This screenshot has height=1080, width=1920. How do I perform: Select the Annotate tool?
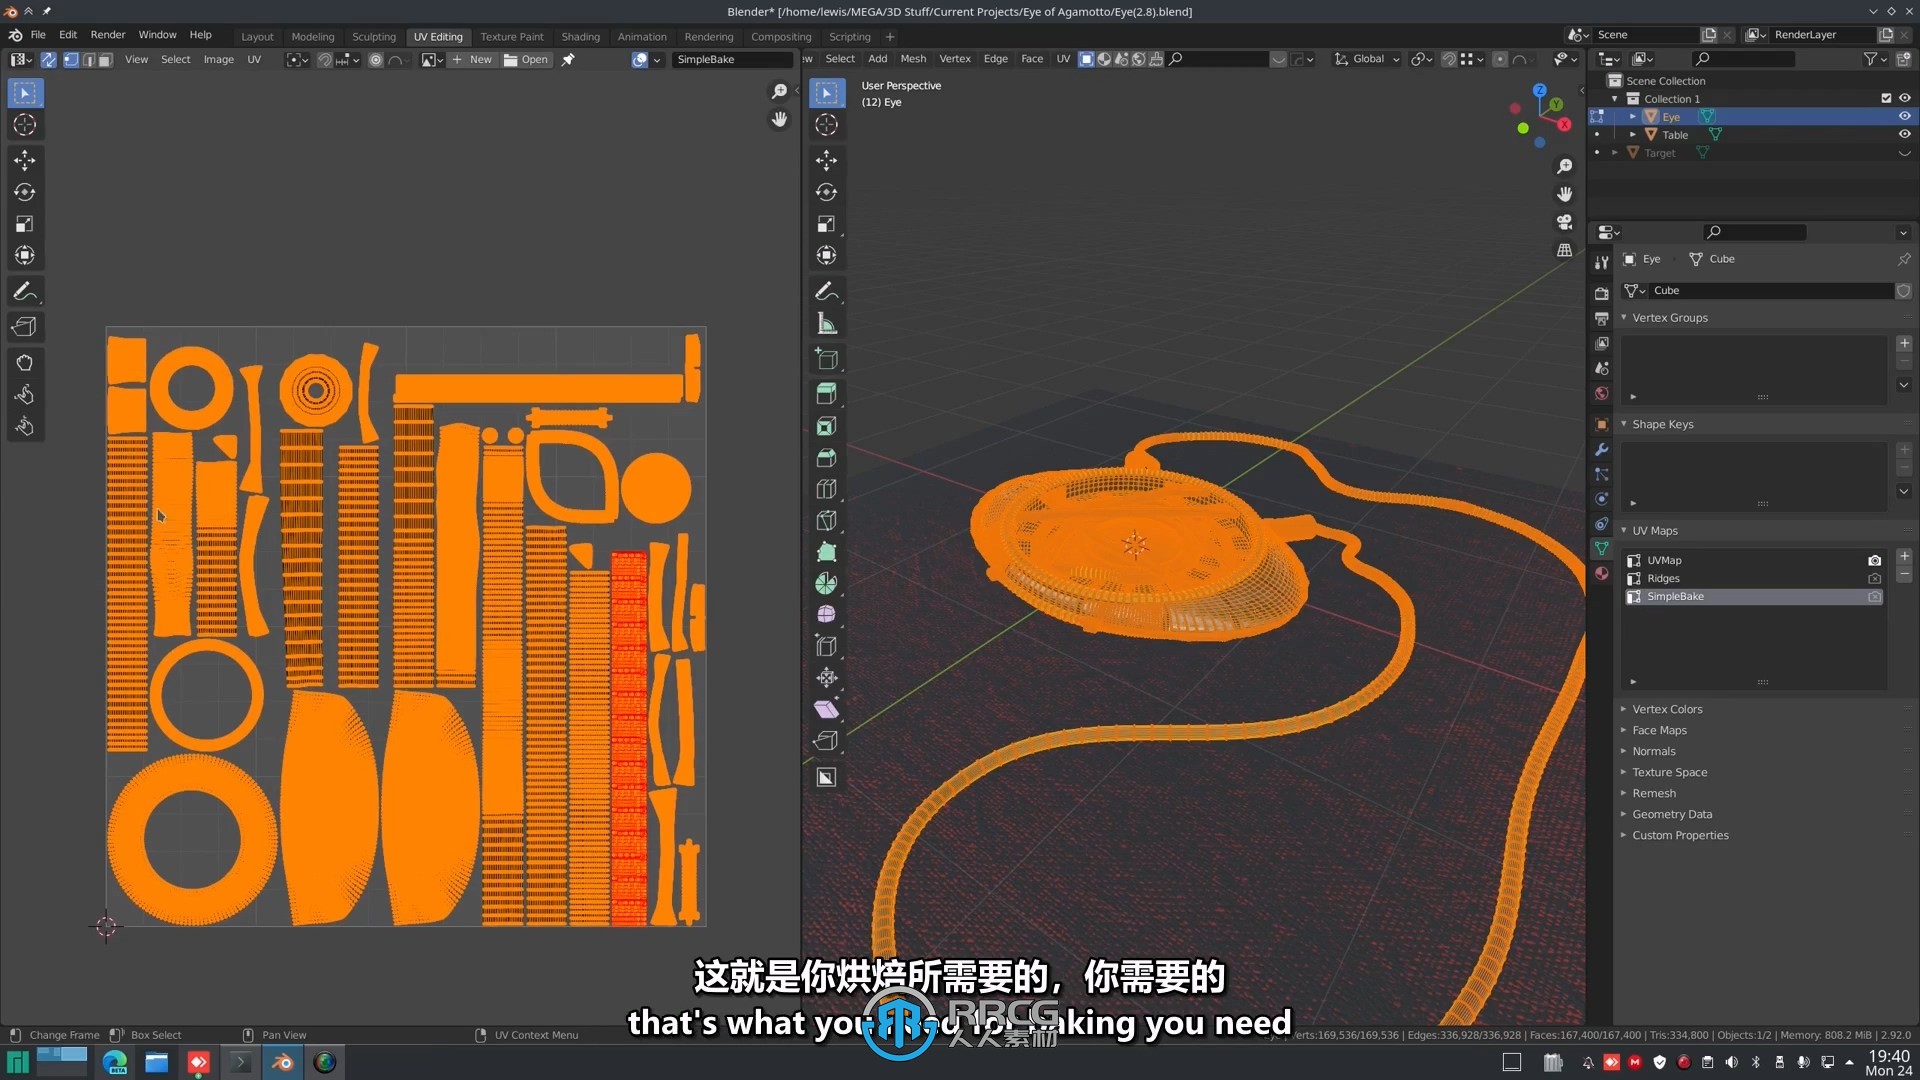24,291
